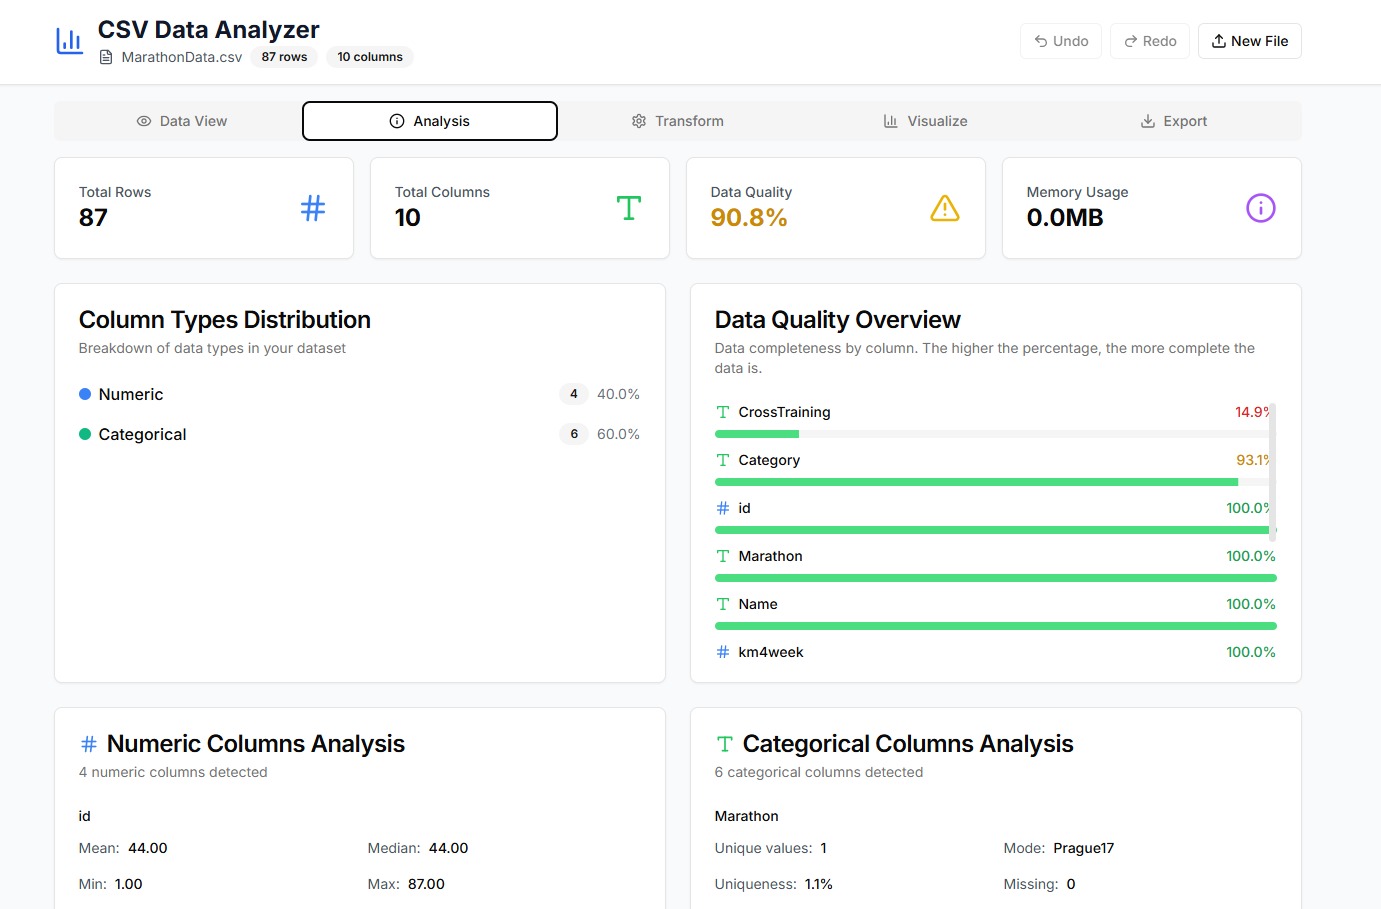Click the Category completeness progress bar
This screenshot has width=1381, height=909.
click(995, 482)
